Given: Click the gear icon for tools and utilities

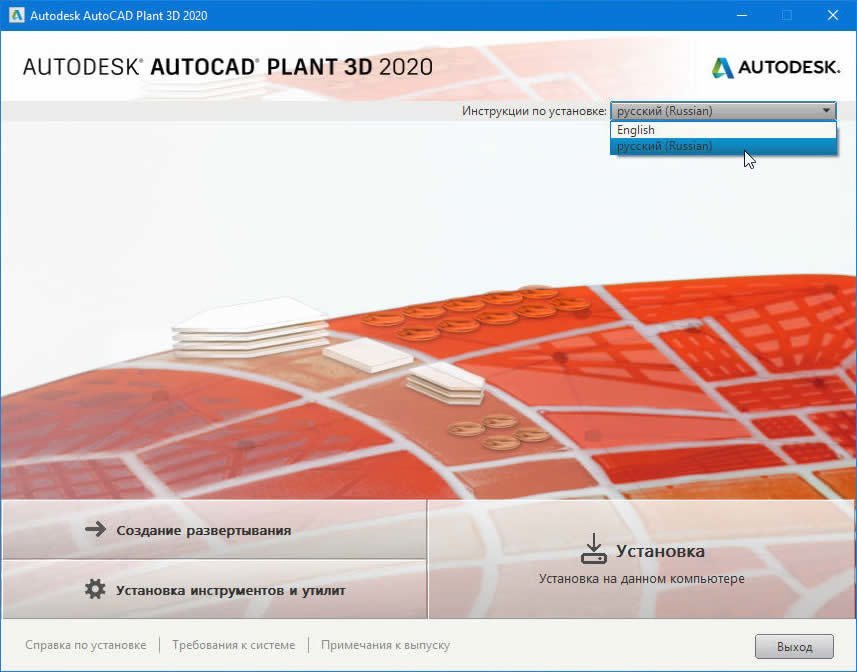Looking at the screenshot, I should click(x=95, y=589).
